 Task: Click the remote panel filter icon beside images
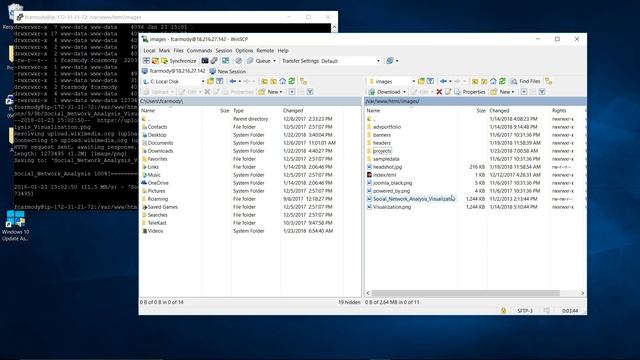click(x=430, y=81)
